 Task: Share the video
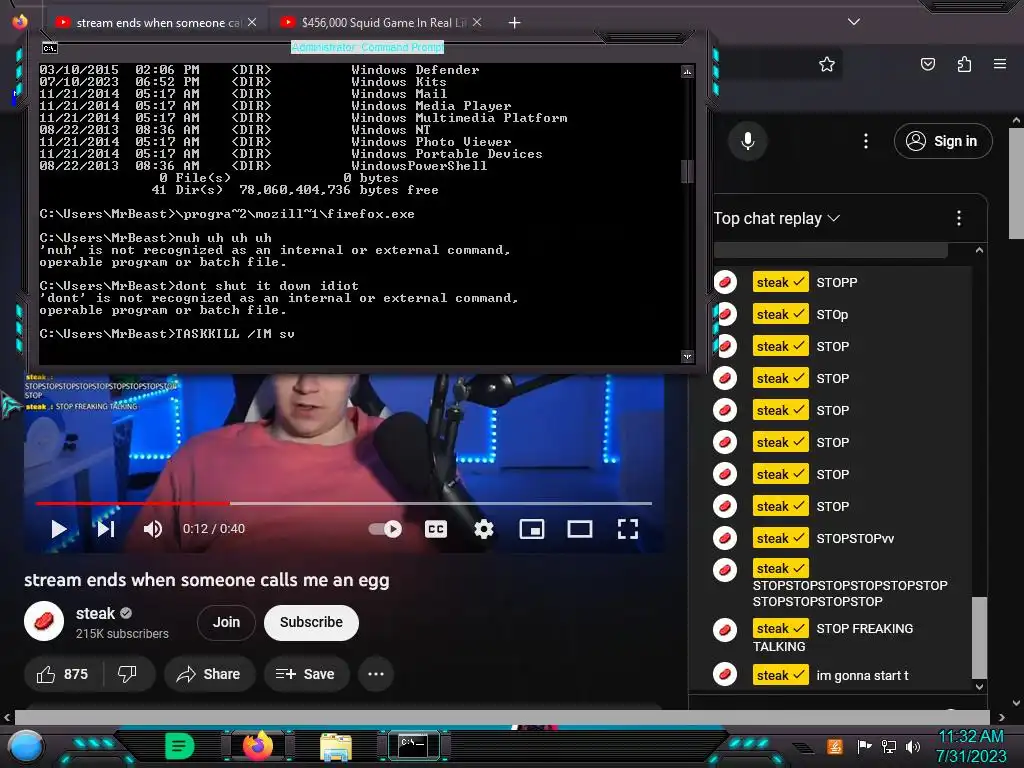tap(209, 674)
